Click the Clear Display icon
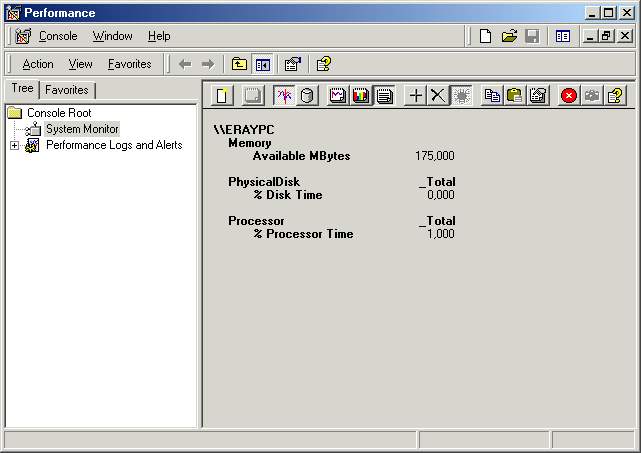 [x=253, y=96]
